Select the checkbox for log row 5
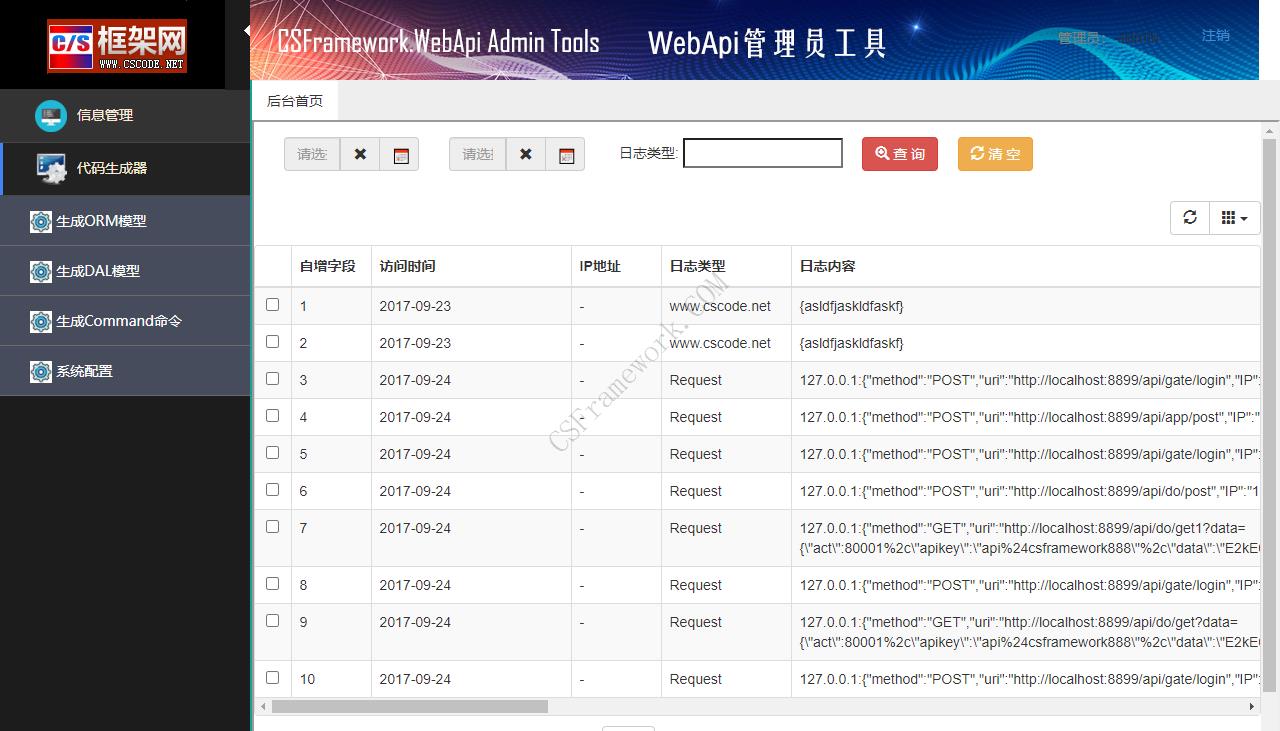 pos(272,453)
